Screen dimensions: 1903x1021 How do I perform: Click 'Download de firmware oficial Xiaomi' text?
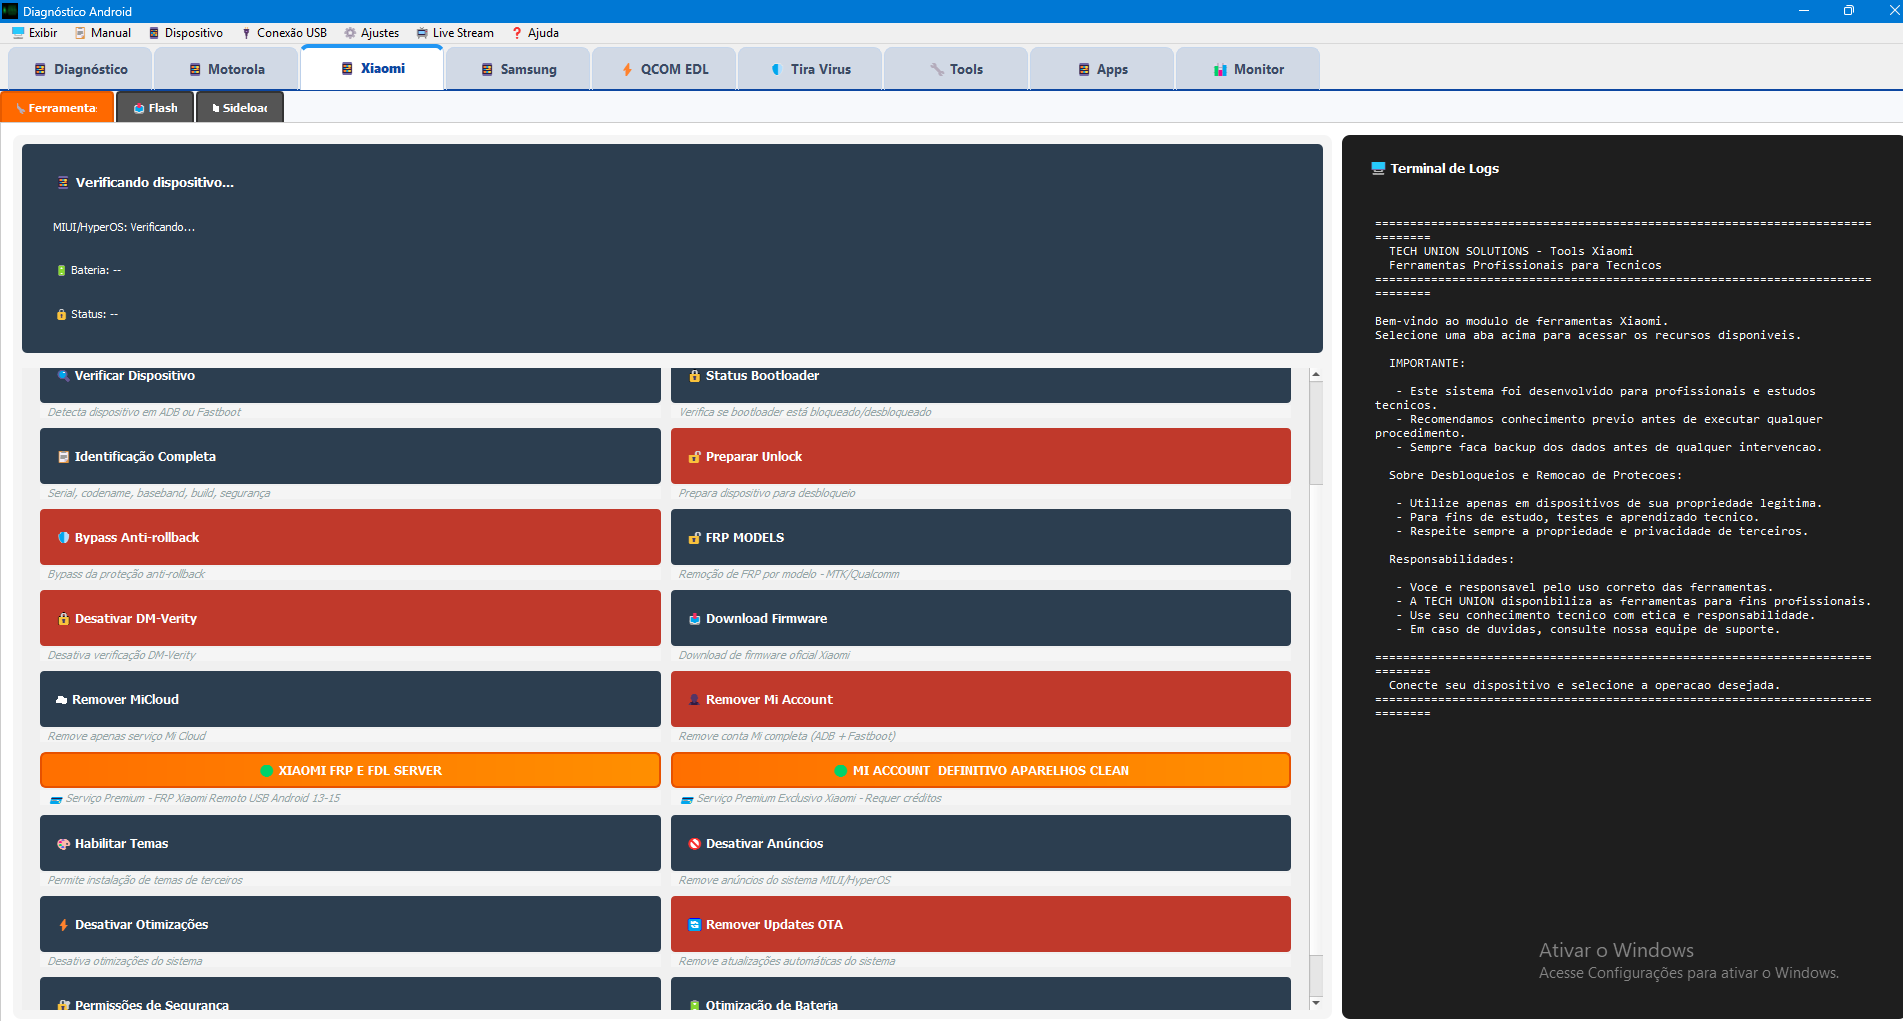764,655
